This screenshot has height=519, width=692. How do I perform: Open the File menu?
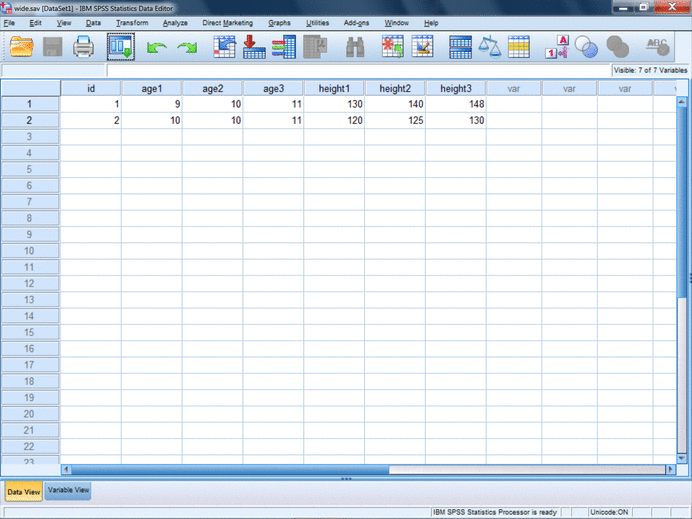click(9, 23)
